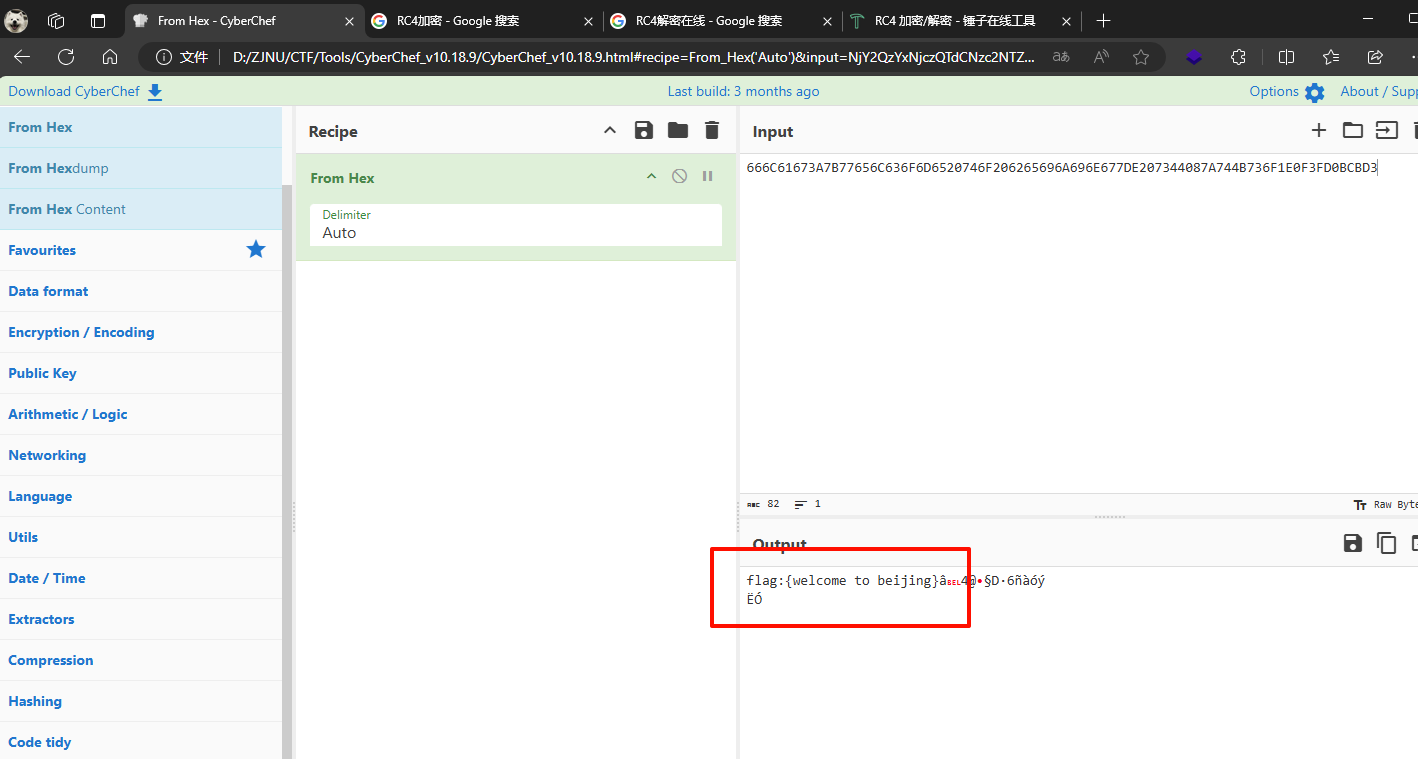Disable the From Hex operation
Image resolution: width=1418 pixels, height=759 pixels.
coord(679,176)
